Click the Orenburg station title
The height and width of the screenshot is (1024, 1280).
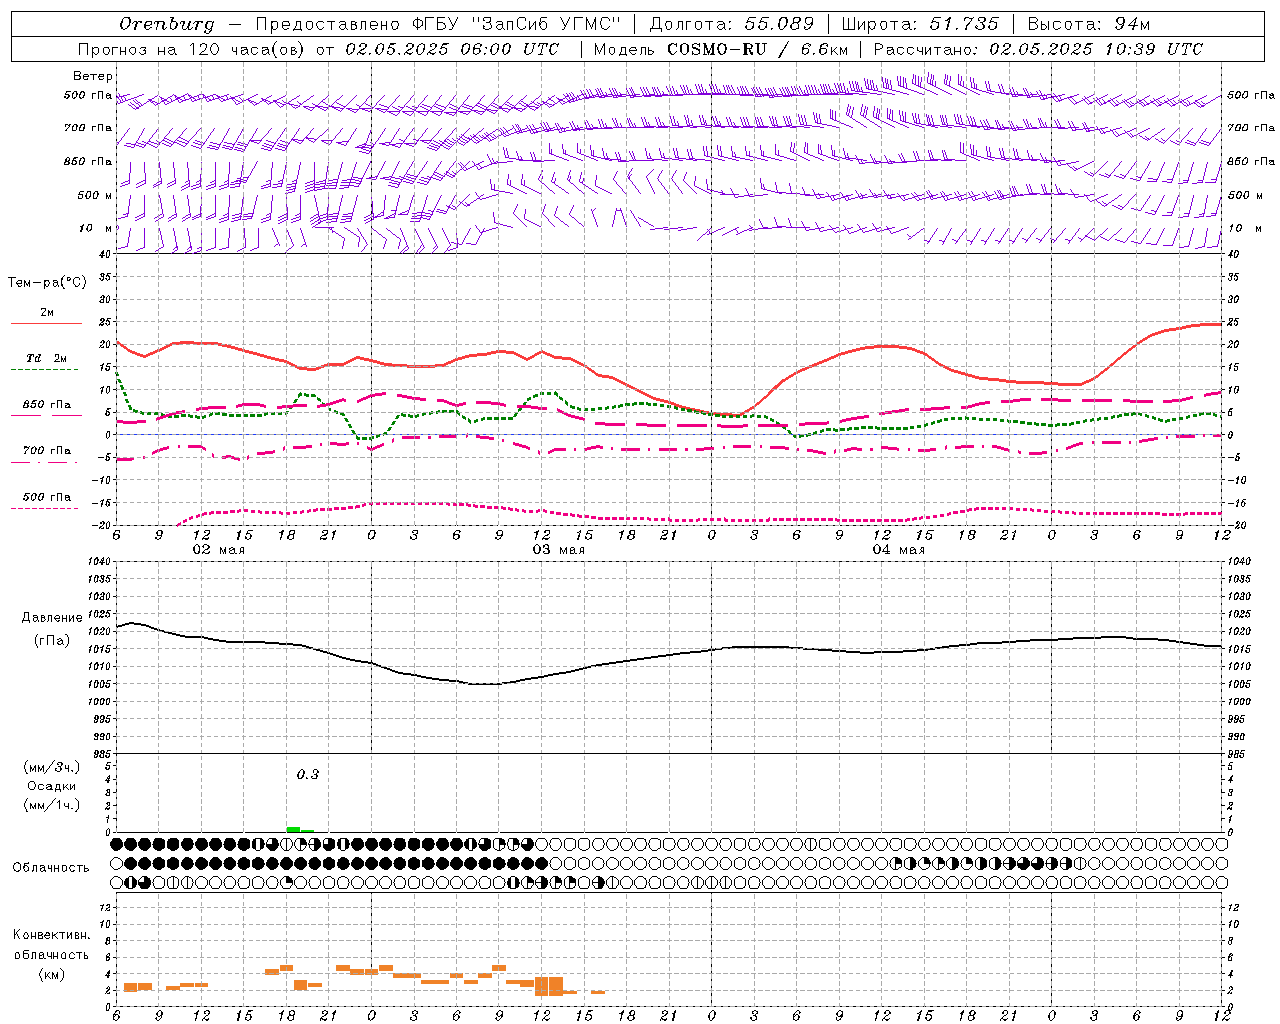pos(166,23)
